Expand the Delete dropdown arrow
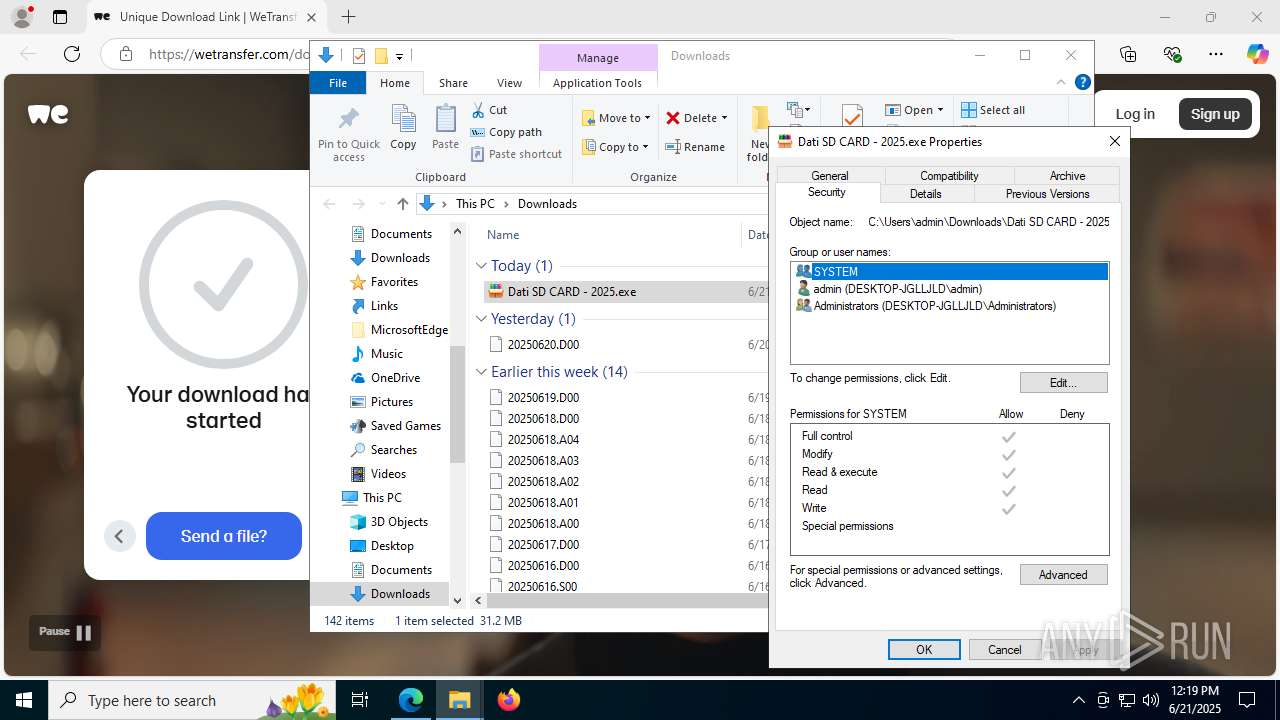This screenshot has height=720, width=1280. click(724, 118)
